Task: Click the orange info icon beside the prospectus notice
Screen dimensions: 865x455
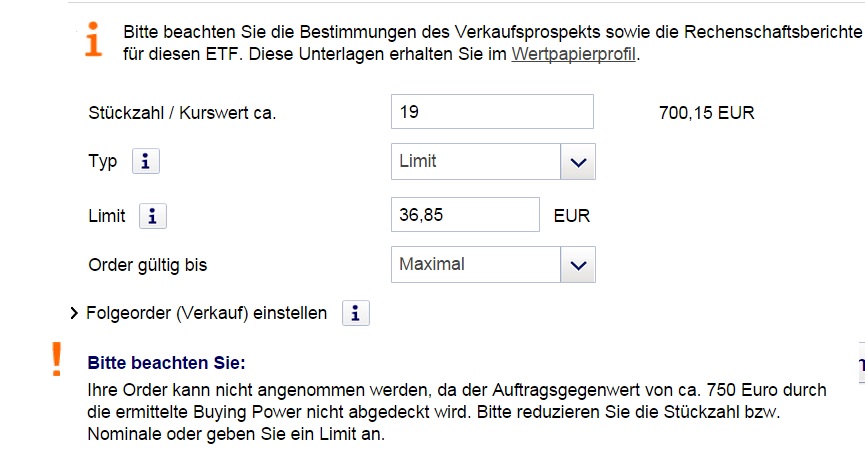Action: [93, 42]
